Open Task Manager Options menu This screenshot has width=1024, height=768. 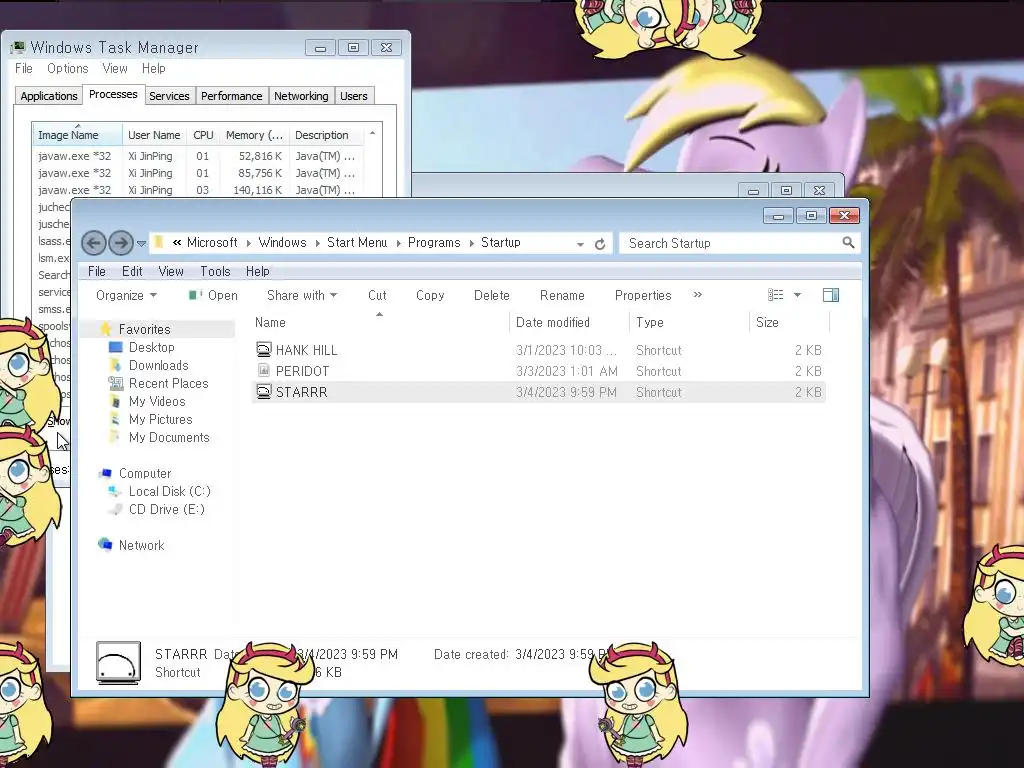pos(67,69)
